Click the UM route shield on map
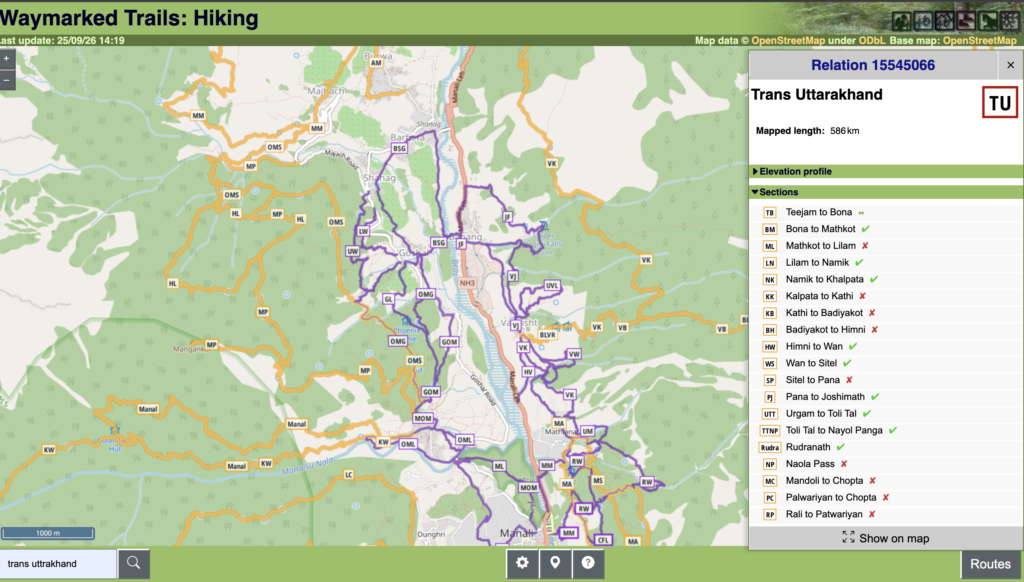 coord(588,431)
